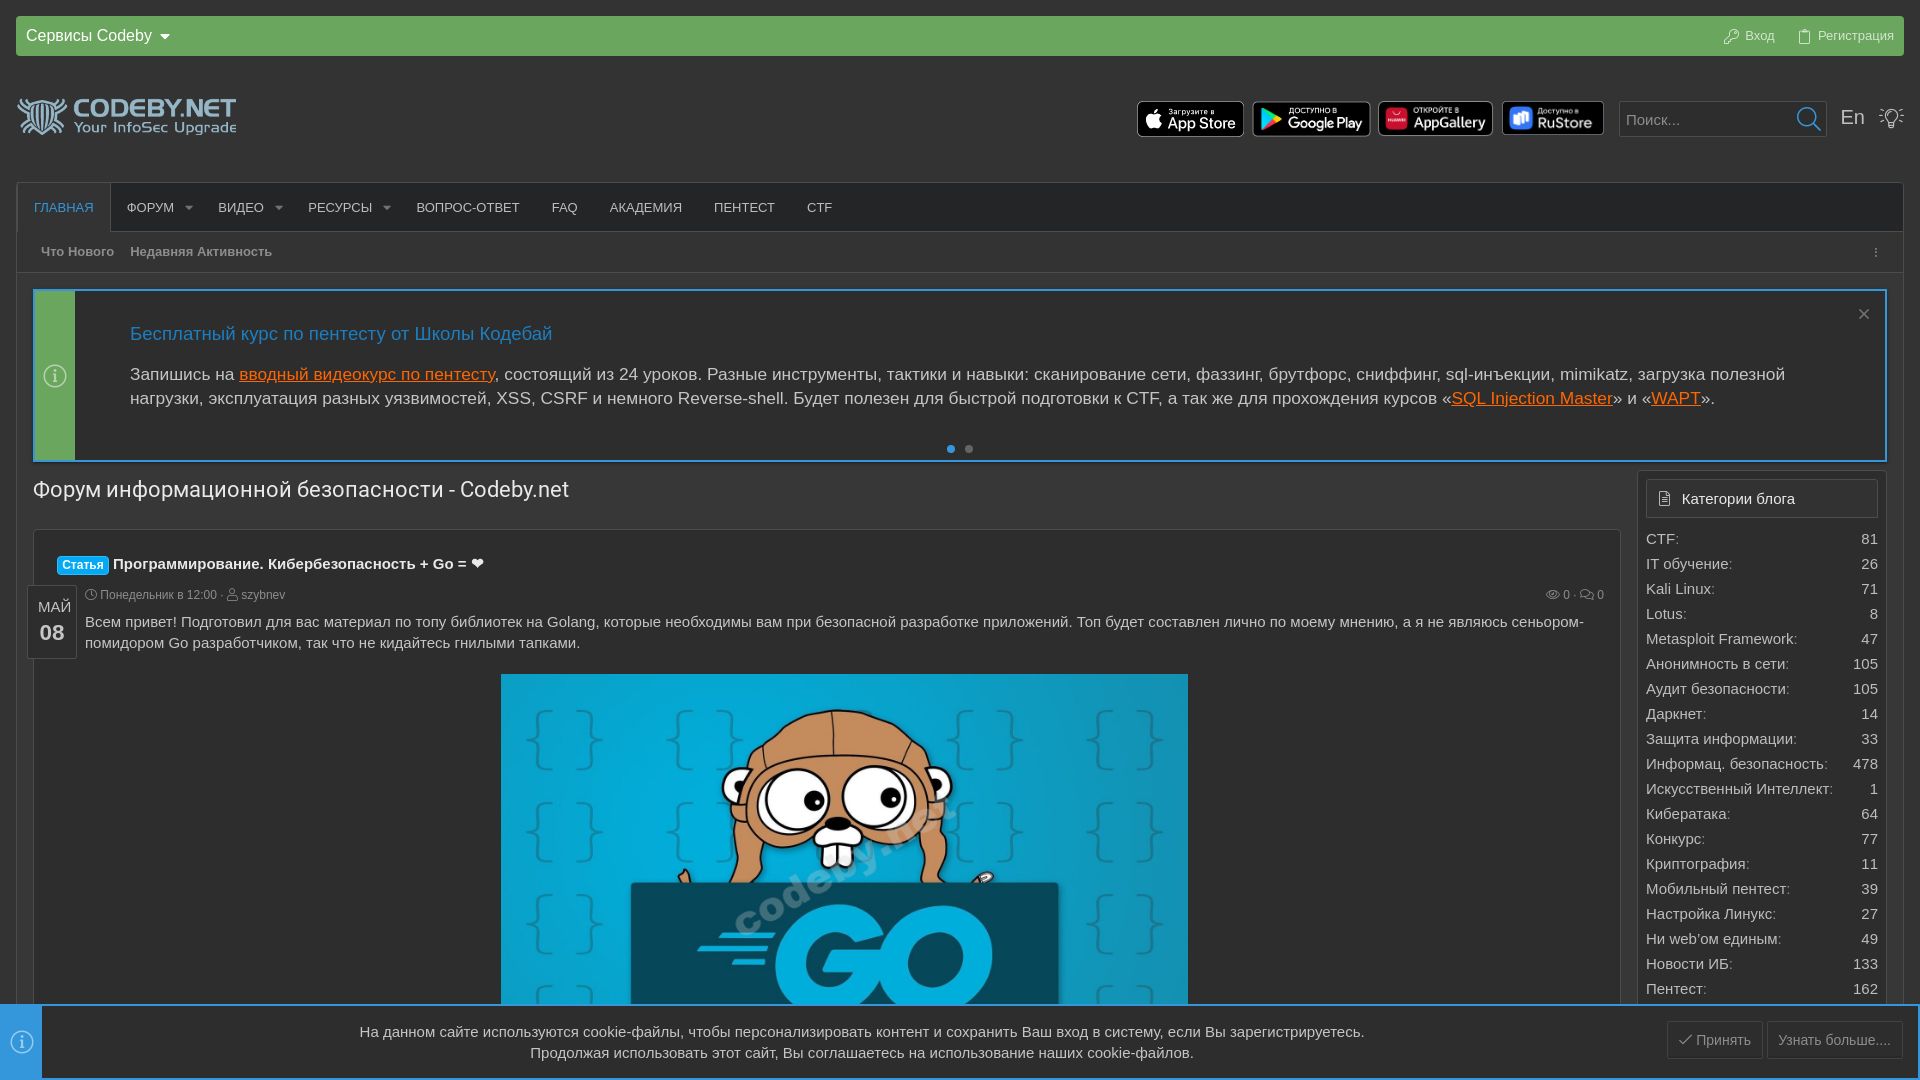Screen dimensions: 1920x1080
Task: Open Недавняя Активность sub-navigation link
Action: pos(201,252)
